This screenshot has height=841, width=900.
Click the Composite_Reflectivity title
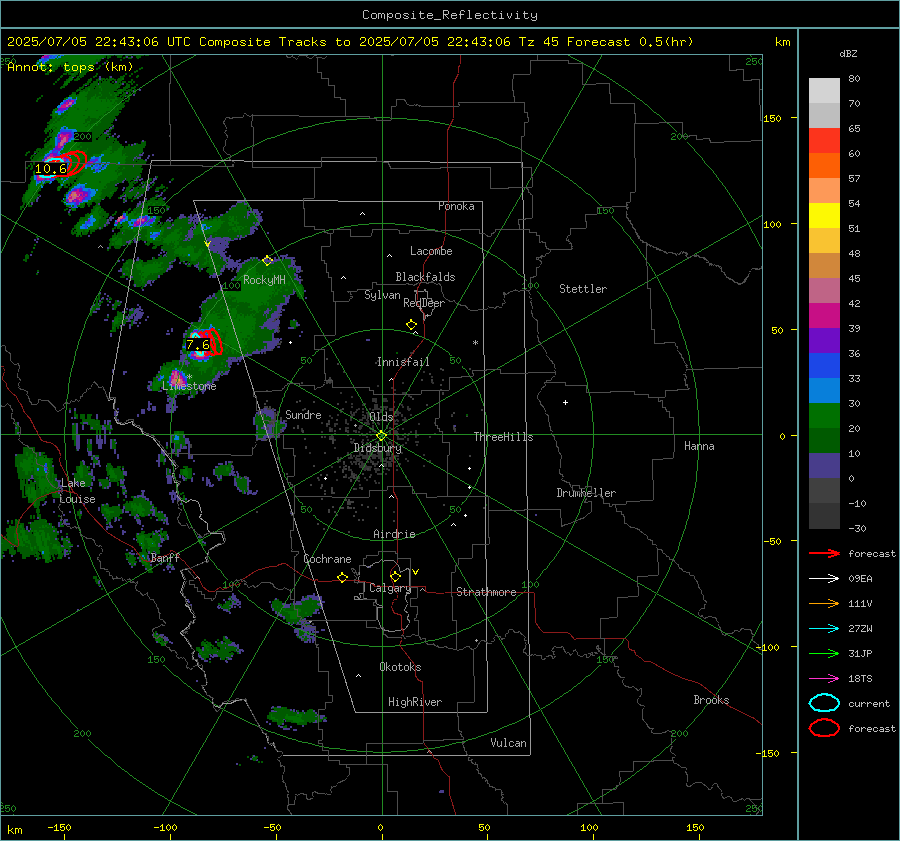click(450, 15)
